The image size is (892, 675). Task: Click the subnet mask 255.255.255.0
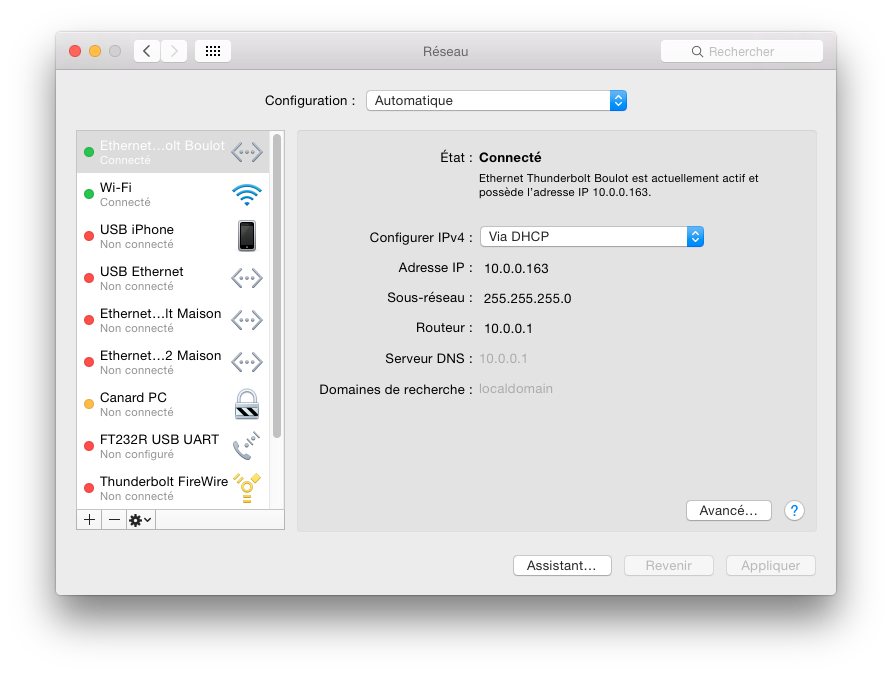pyautogui.click(x=527, y=299)
